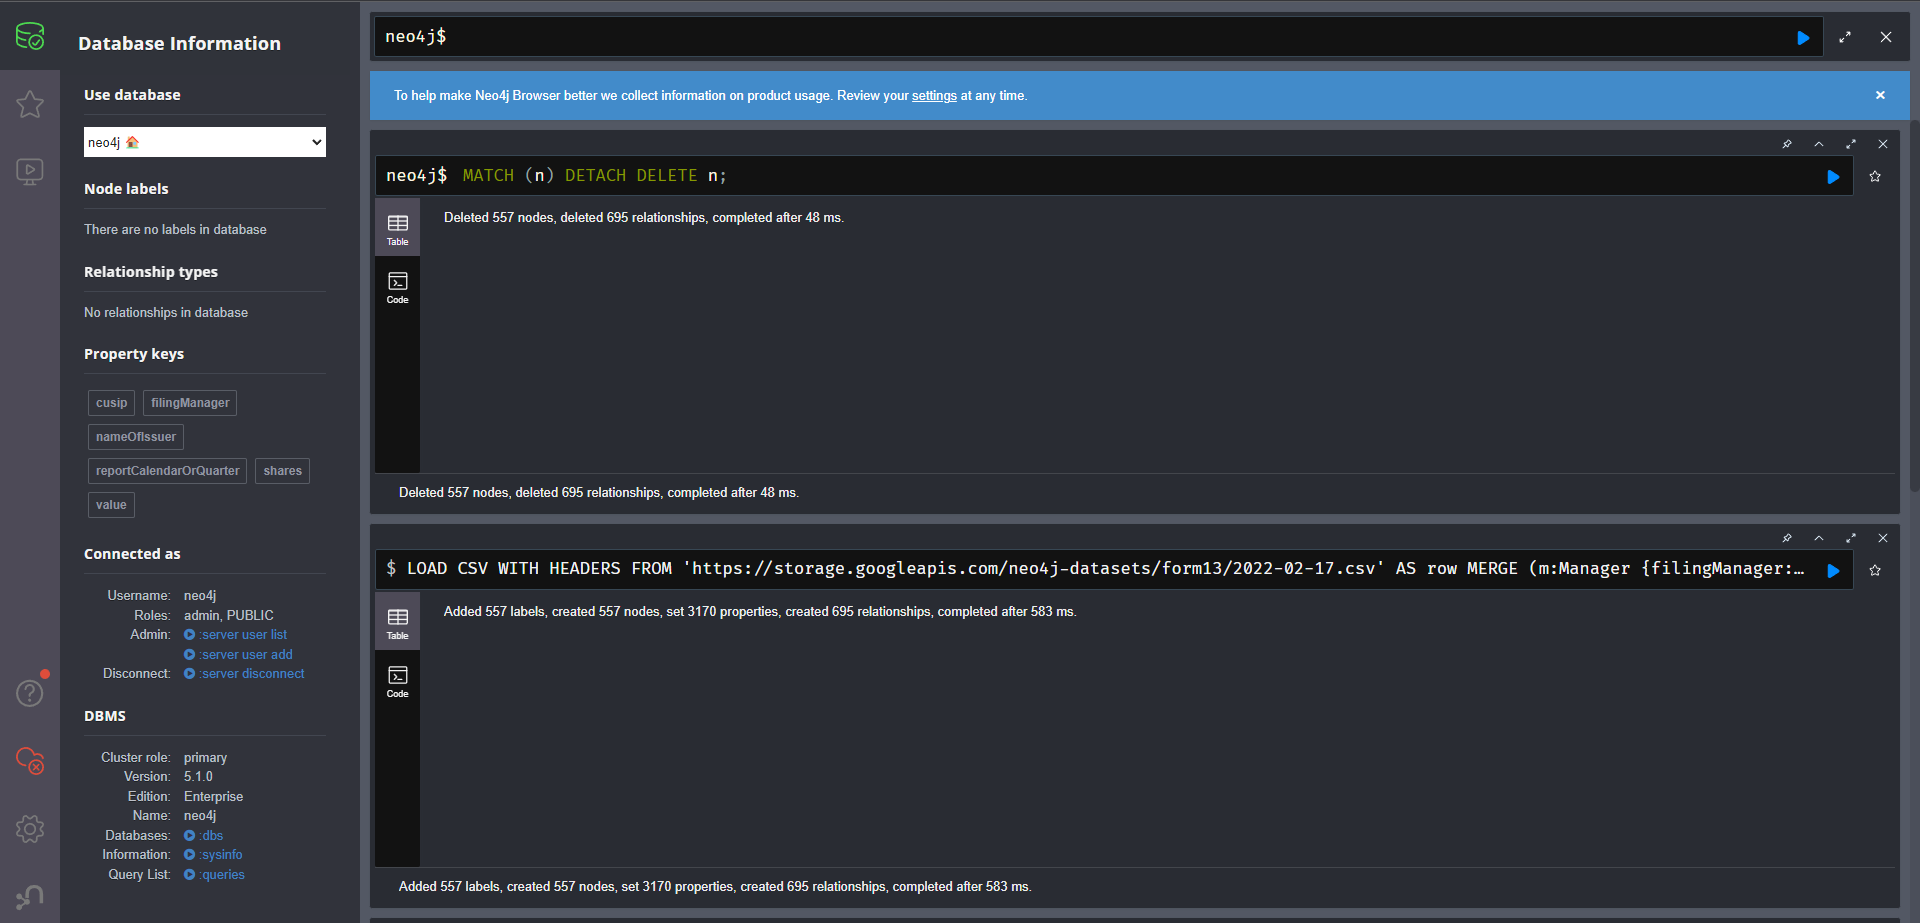Collapse the LOAD CSV result frame
The image size is (1920, 923).
tap(1819, 538)
